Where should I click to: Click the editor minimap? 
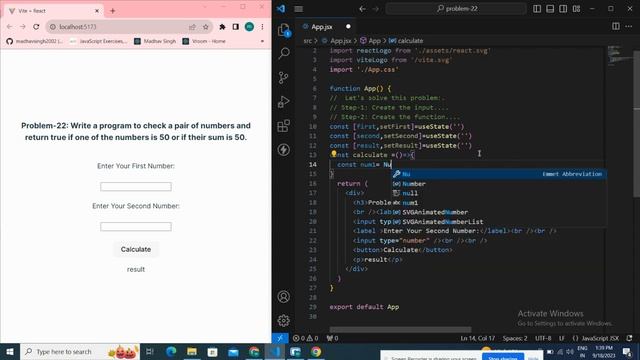[x=620, y=57]
